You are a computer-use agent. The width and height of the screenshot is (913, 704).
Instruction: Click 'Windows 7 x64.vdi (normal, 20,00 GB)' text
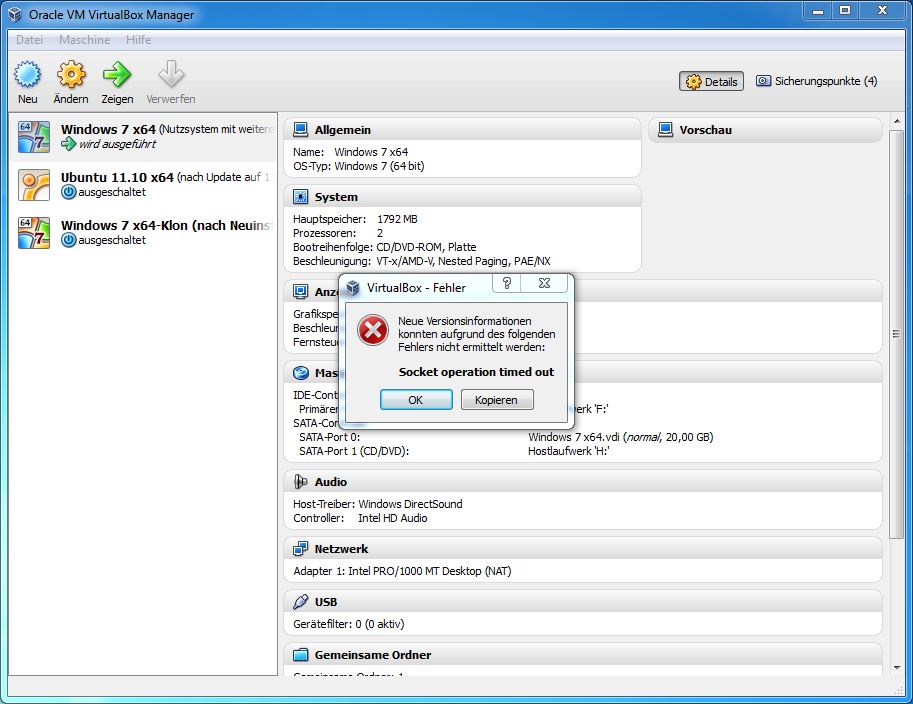pyautogui.click(x=621, y=437)
